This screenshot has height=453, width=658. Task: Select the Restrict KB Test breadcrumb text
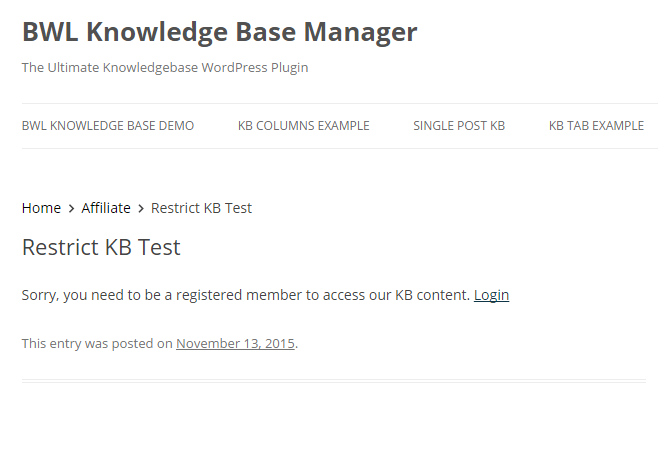coord(201,208)
